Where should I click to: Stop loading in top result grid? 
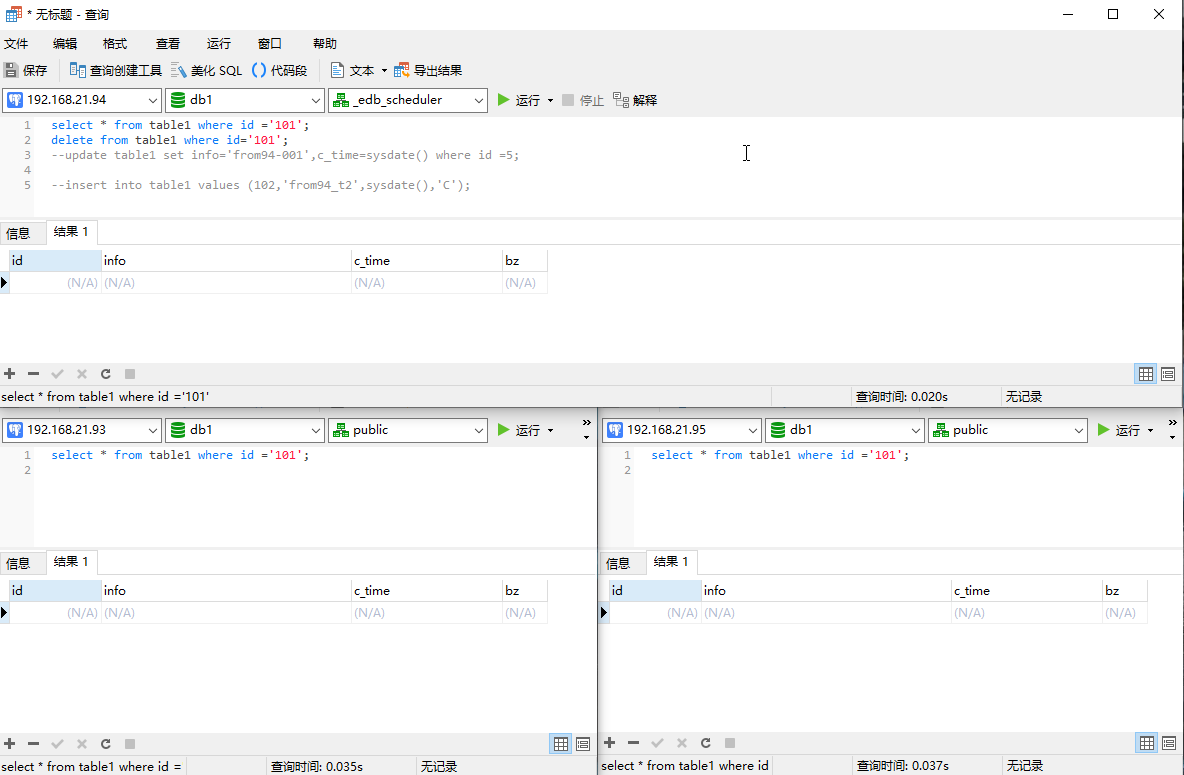pyautogui.click(x=130, y=374)
